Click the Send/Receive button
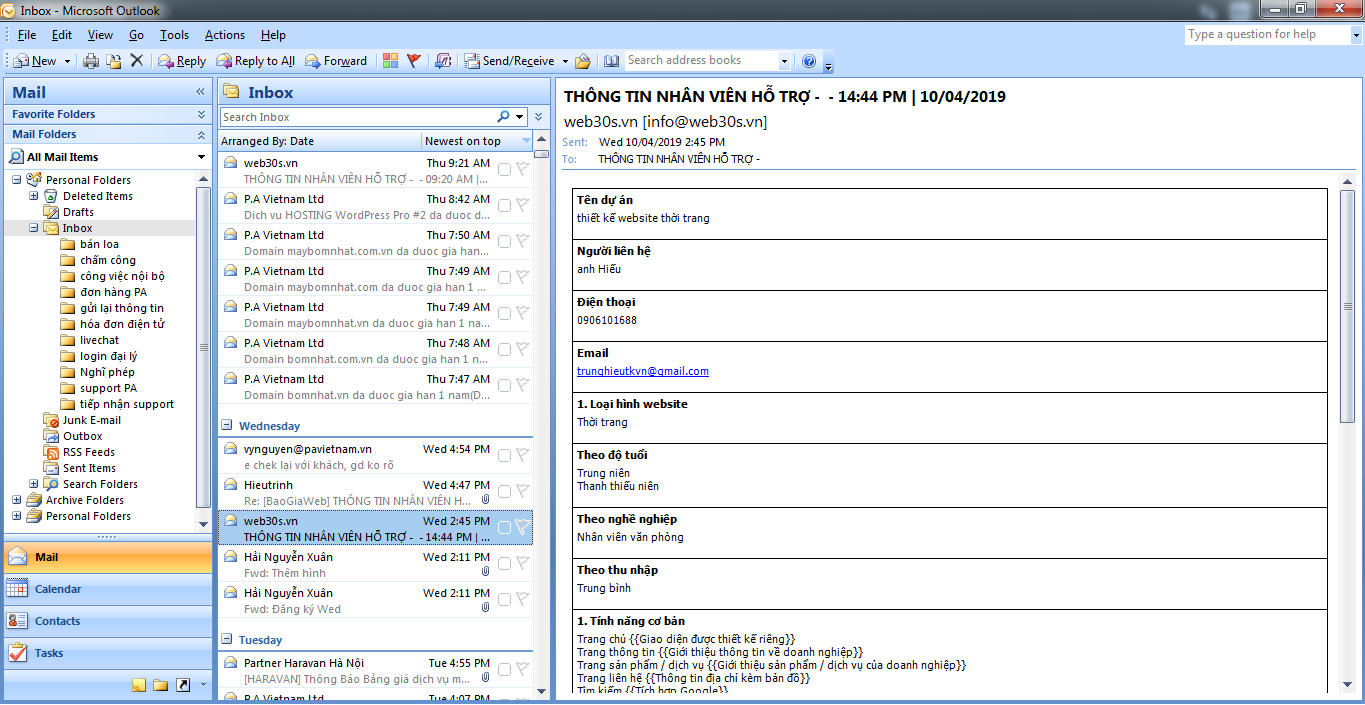This screenshot has width=1365, height=705. (509, 61)
